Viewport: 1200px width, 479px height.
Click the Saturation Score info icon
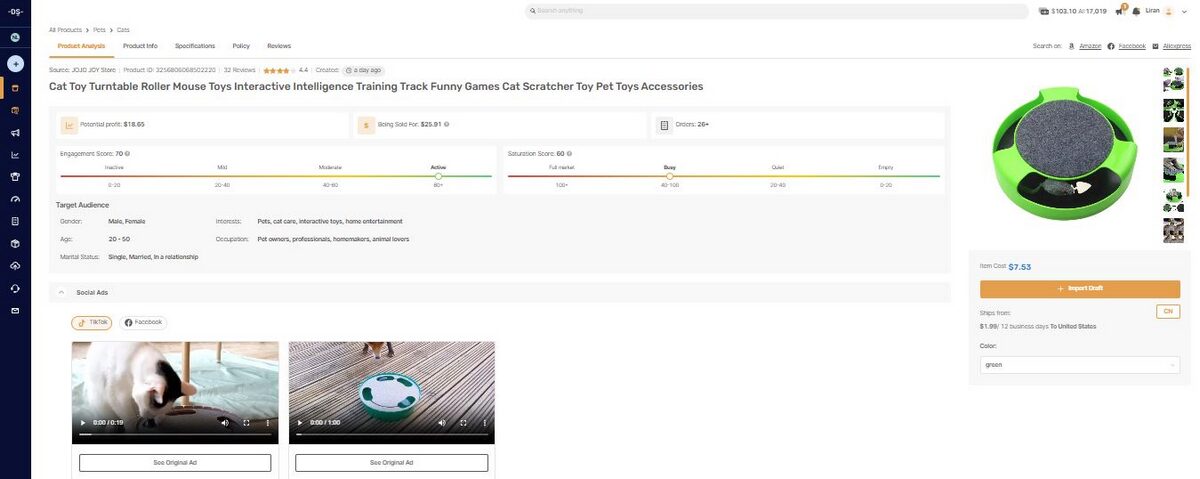coord(569,154)
